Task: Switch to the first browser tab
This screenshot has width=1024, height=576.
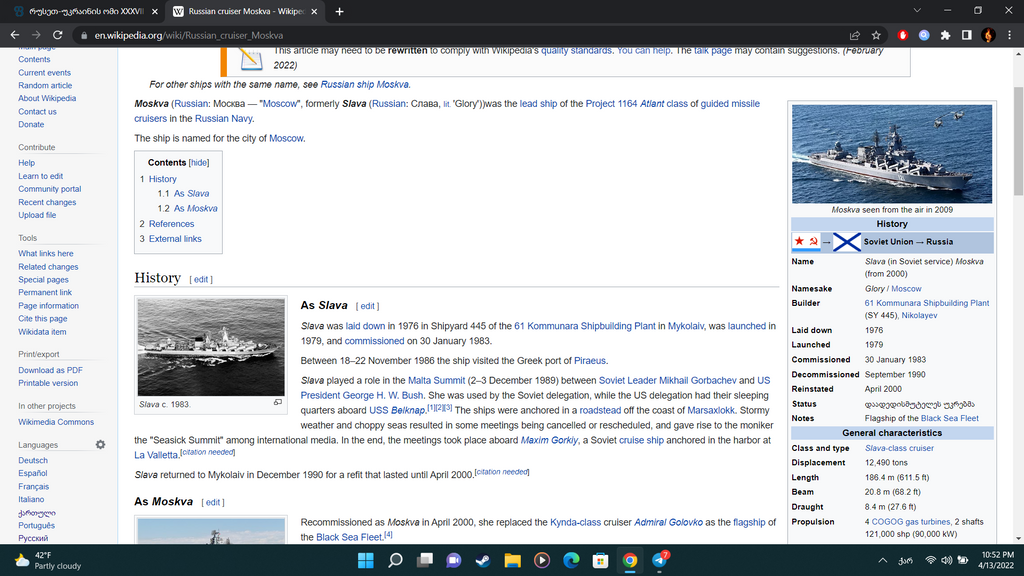Action: (x=80, y=11)
